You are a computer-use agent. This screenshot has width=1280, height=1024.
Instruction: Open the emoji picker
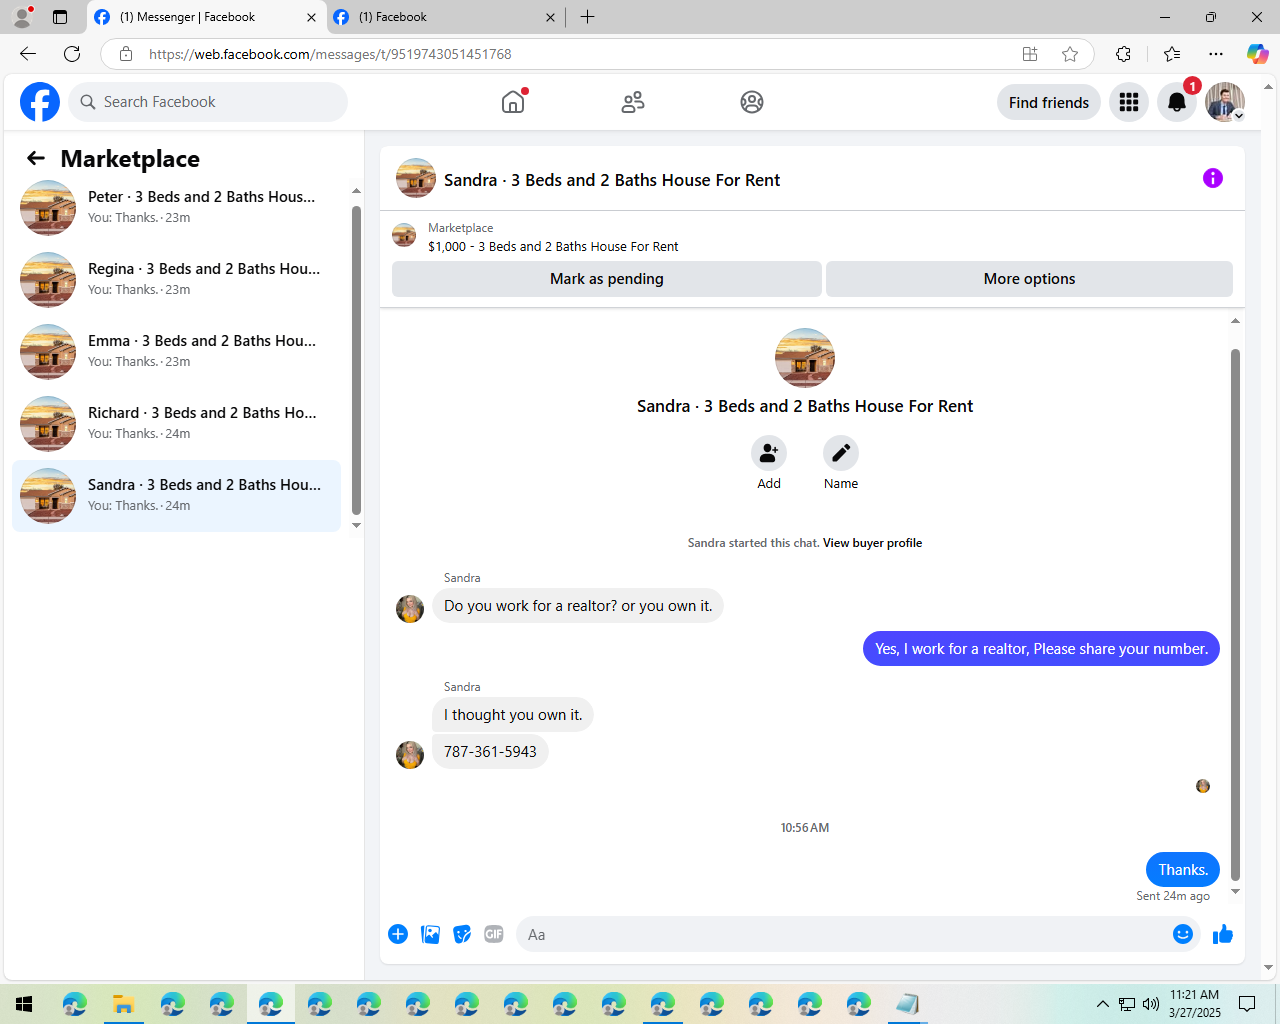click(x=1183, y=934)
